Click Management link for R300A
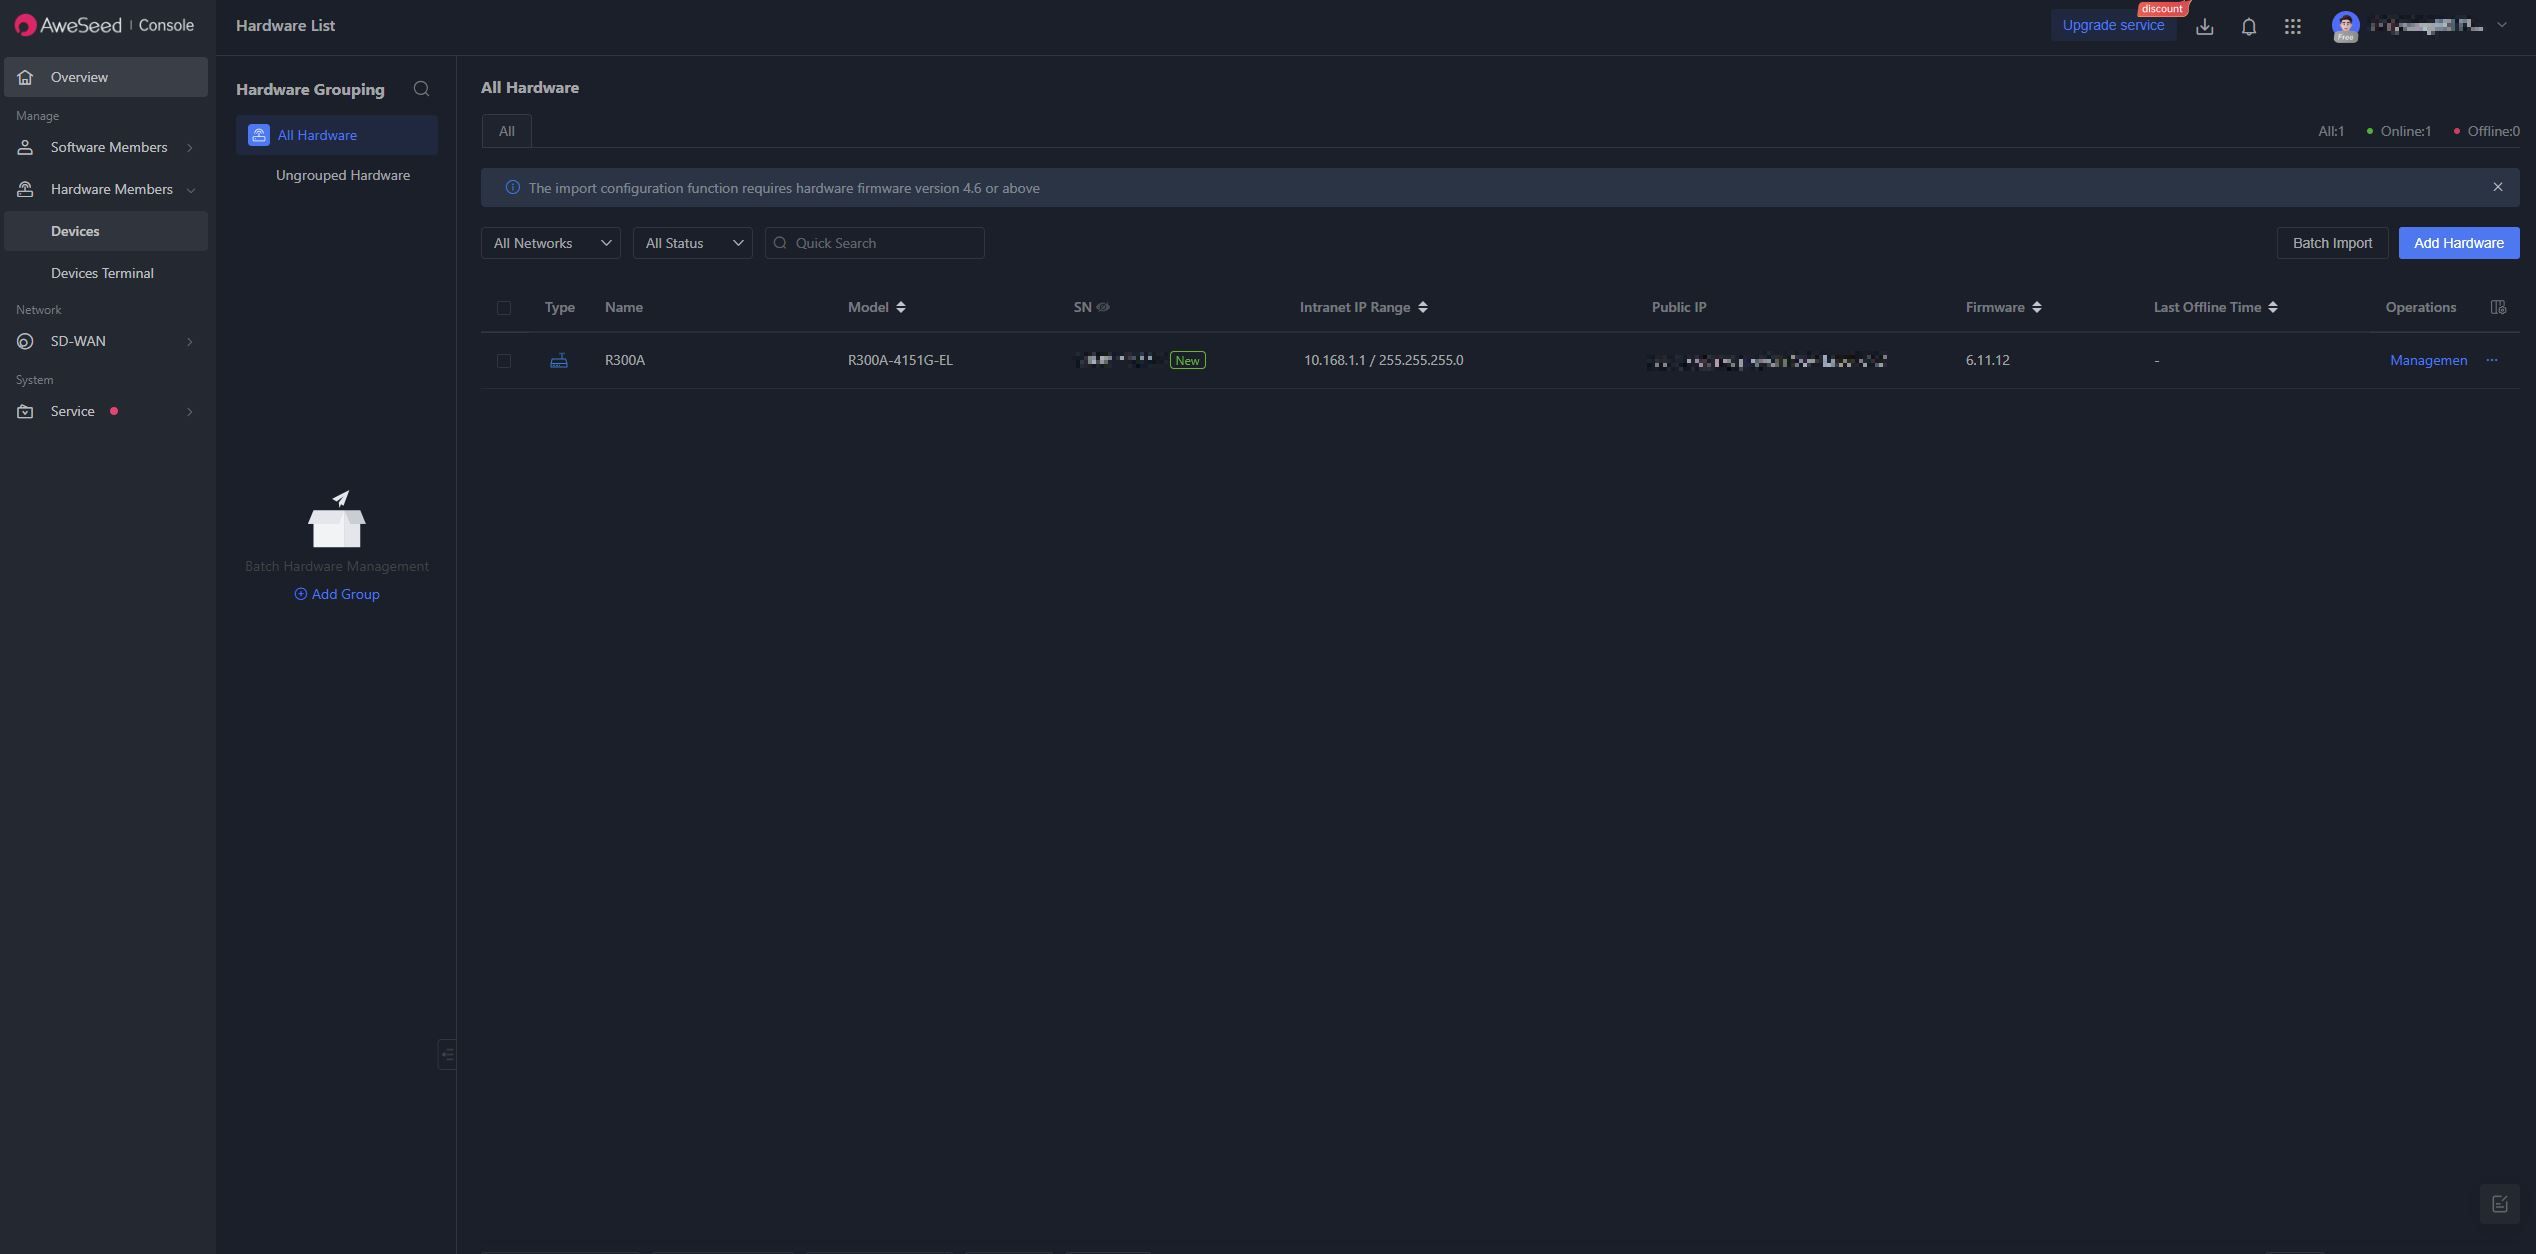 pos(2428,360)
